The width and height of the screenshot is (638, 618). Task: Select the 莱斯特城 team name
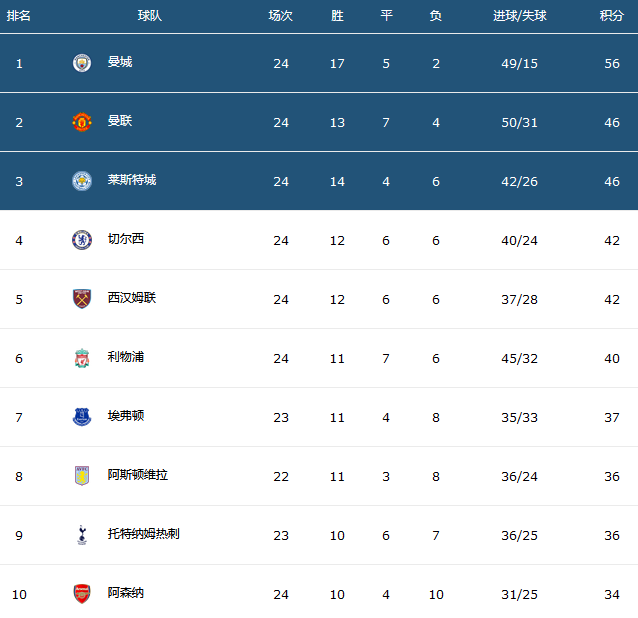(132, 180)
